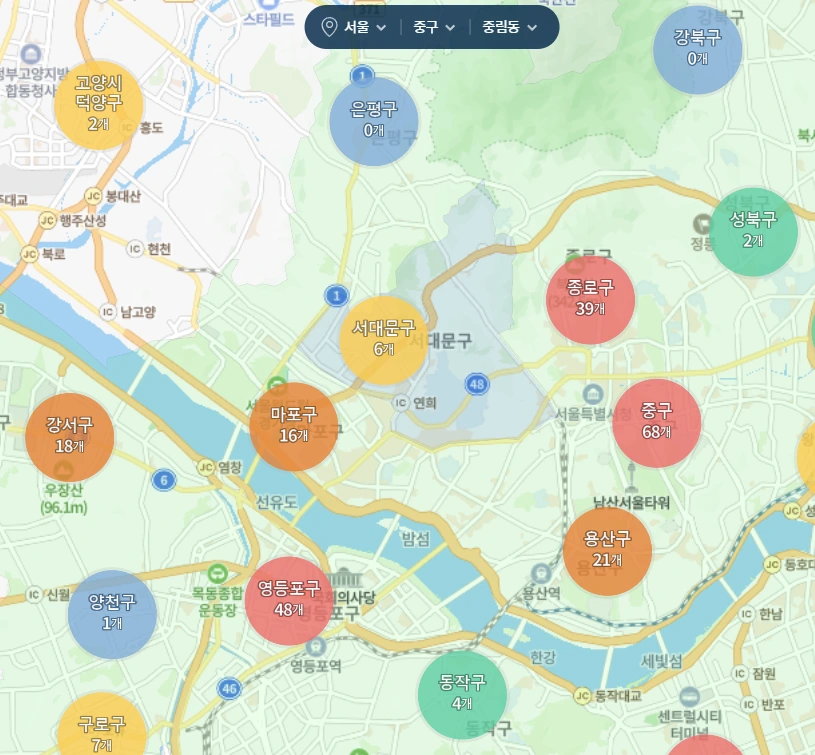The image size is (815, 755).
Task: Click the route 6 shield icon
Action: [164, 480]
